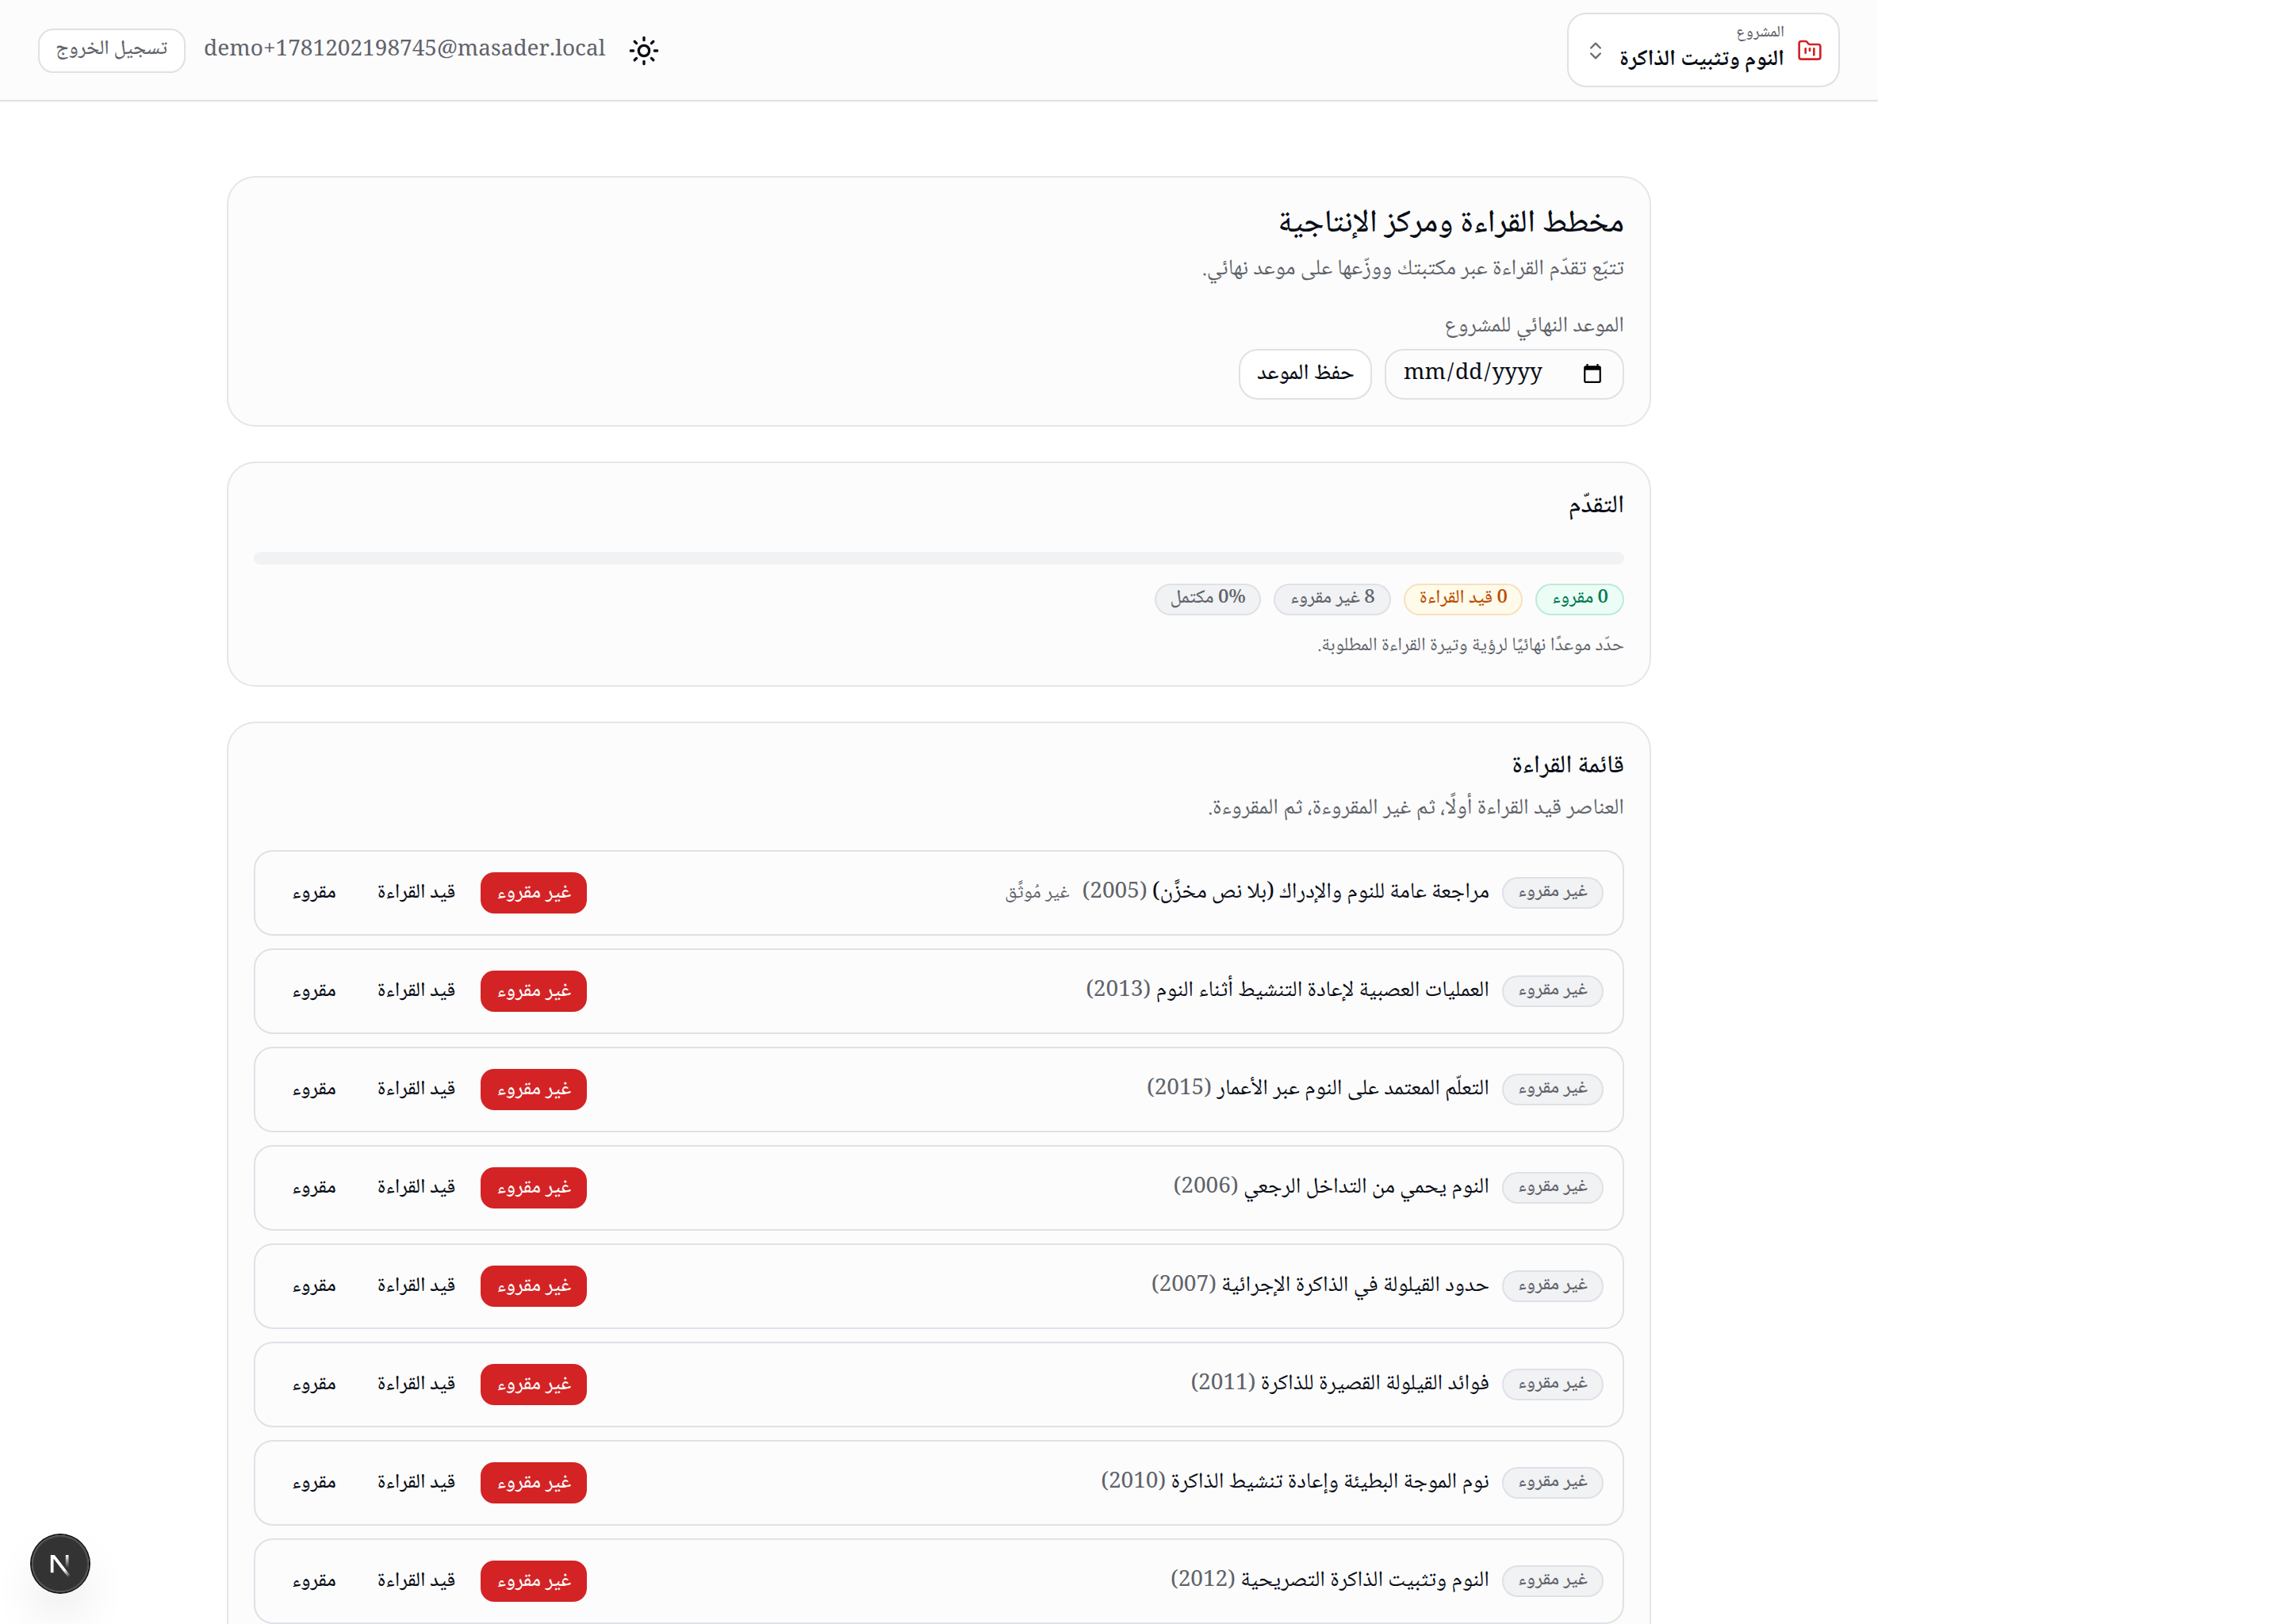Set العمليات العصبية (2013) row to قيد القراءة

coord(416,990)
